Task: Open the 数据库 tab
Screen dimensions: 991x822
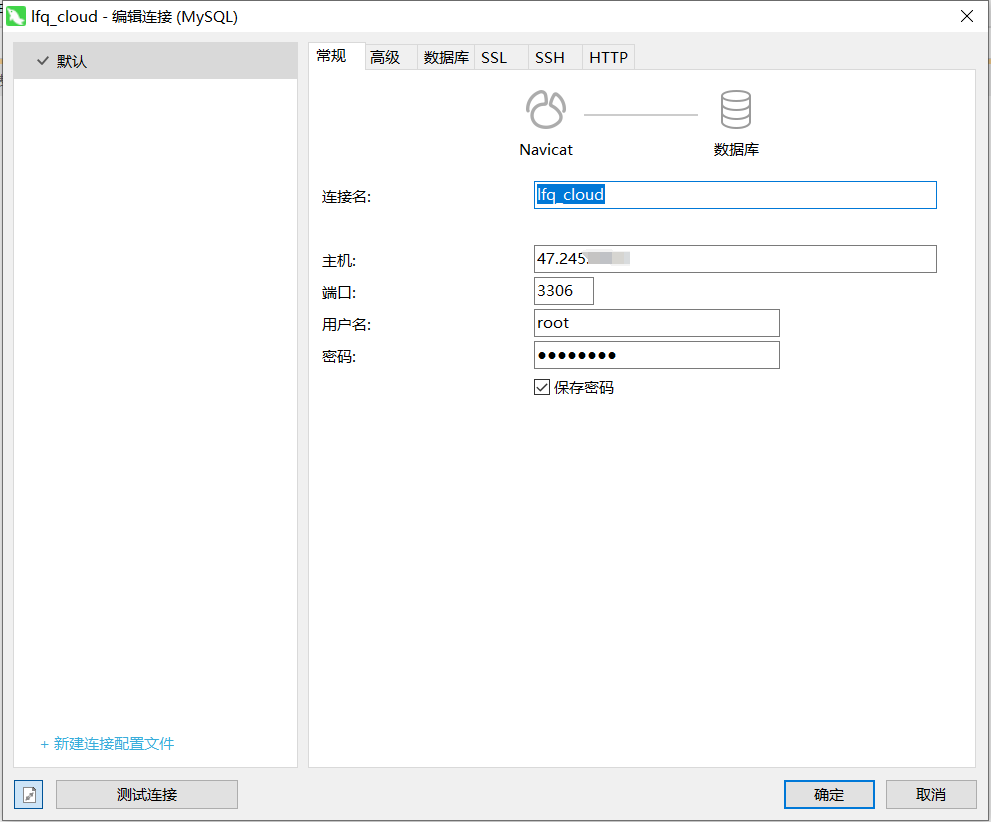Action: click(x=446, y=57)
